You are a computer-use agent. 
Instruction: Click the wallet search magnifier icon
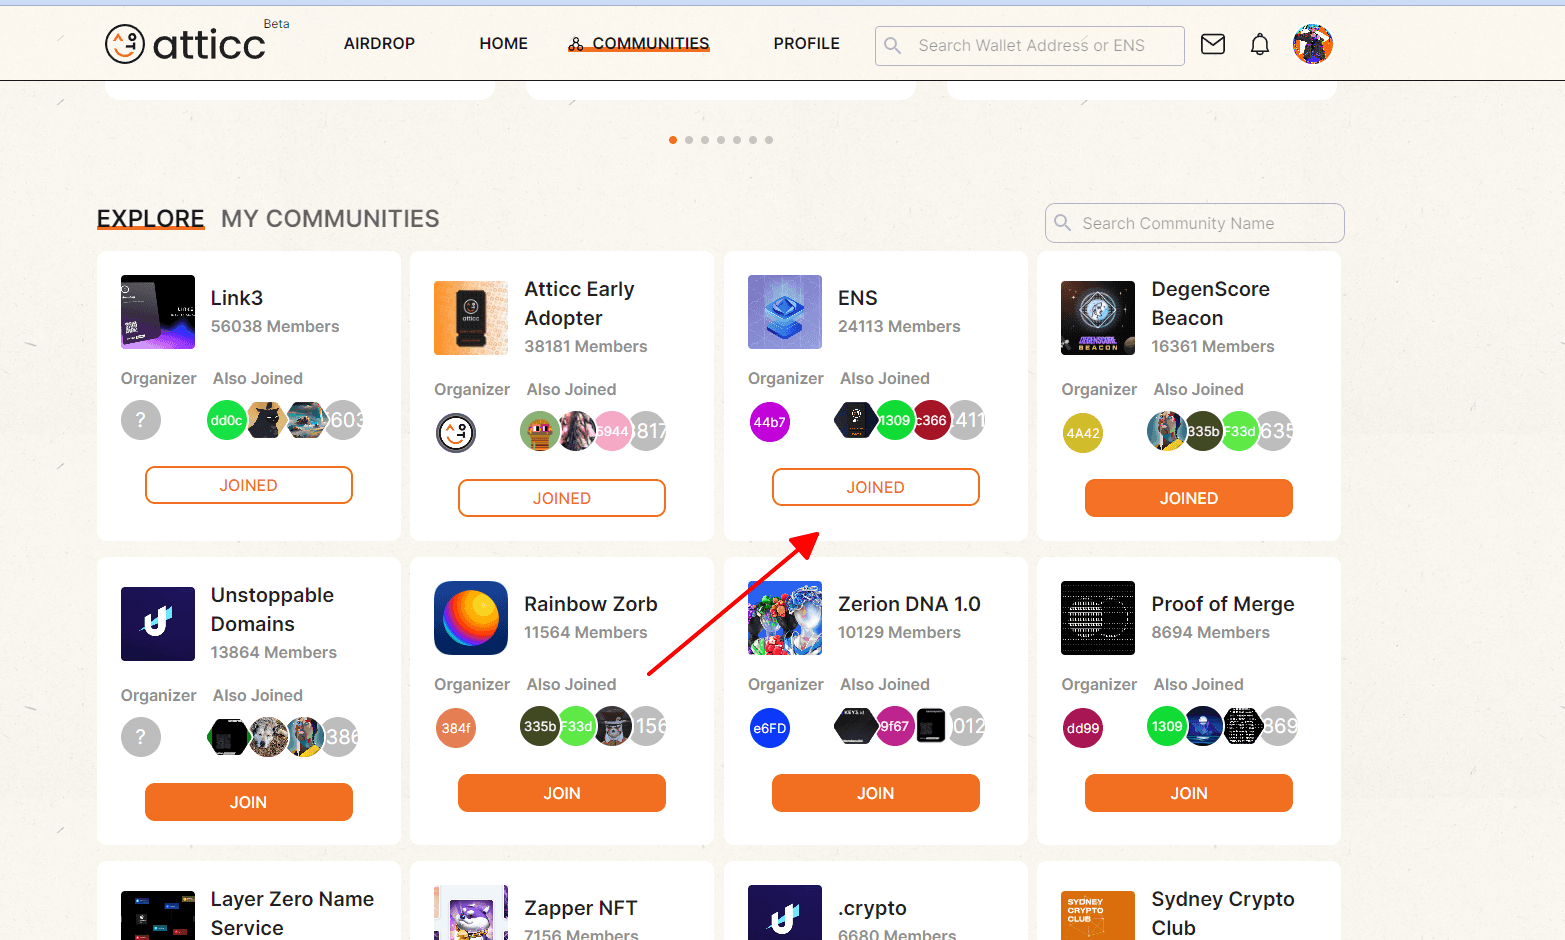click(x=893, y=46)
